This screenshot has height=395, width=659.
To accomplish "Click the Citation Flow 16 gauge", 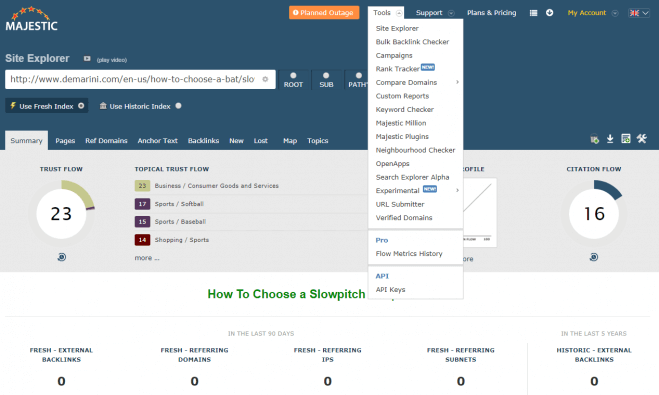I will tap(594, 213).
